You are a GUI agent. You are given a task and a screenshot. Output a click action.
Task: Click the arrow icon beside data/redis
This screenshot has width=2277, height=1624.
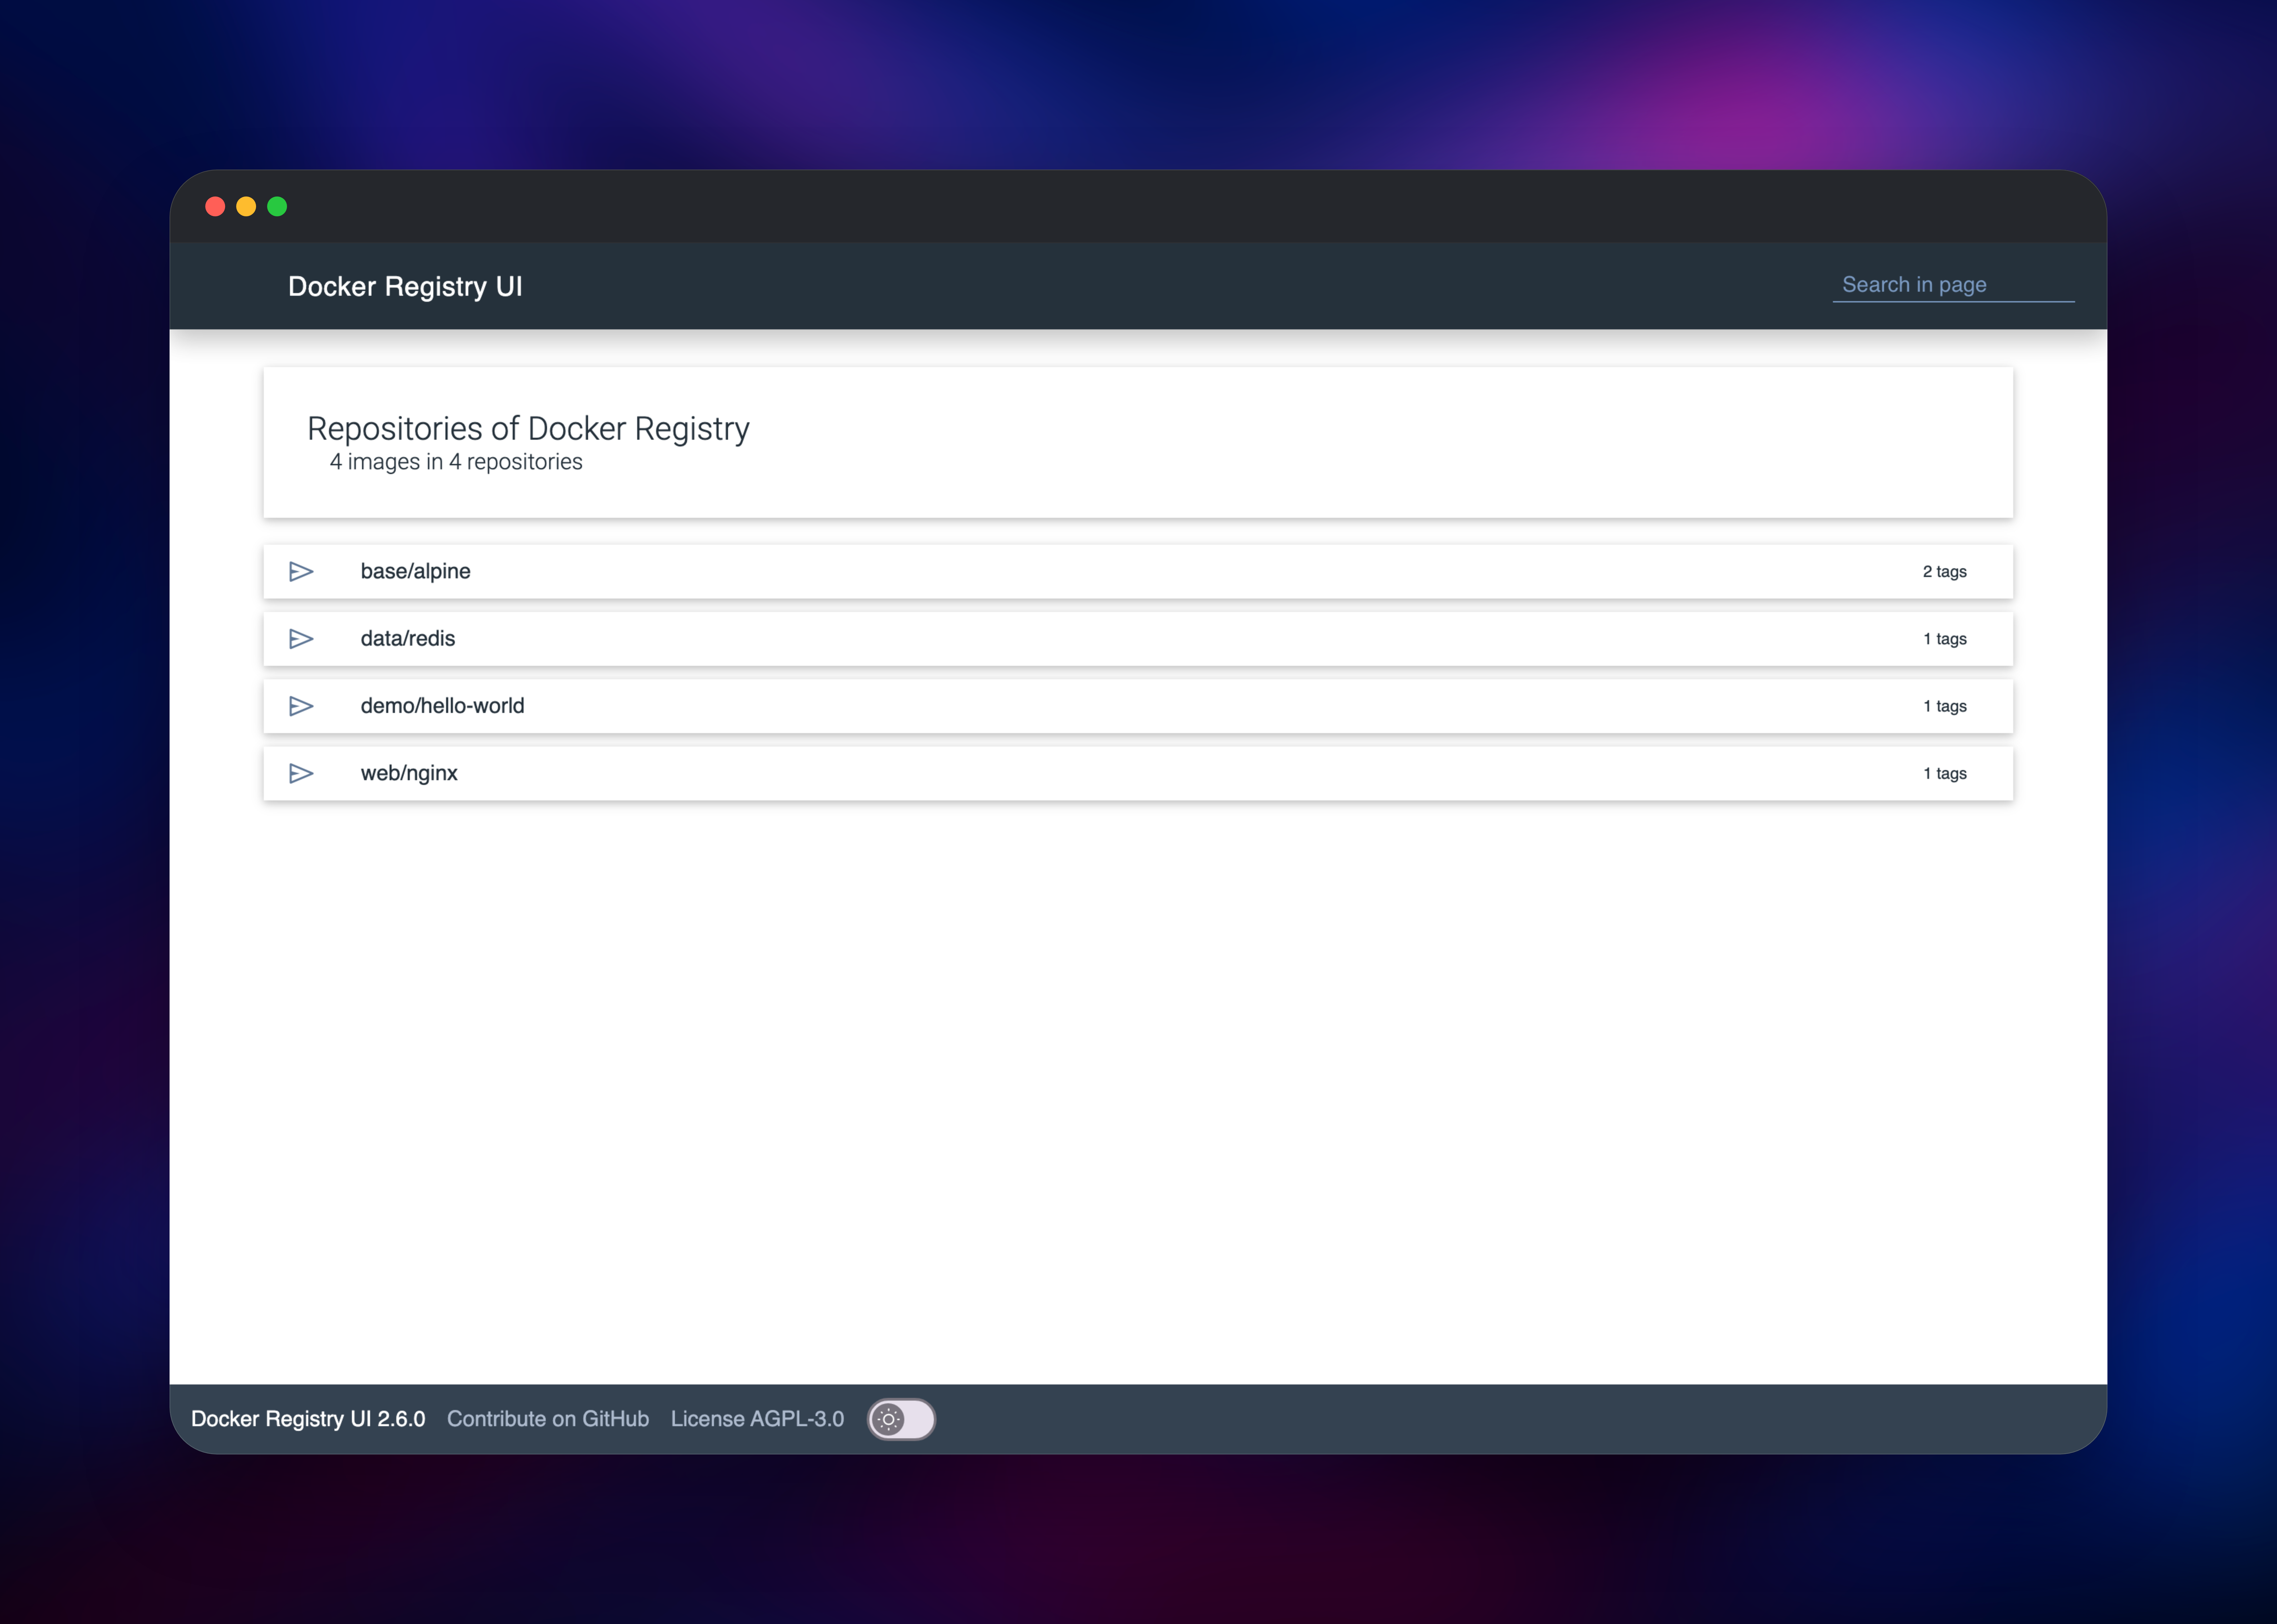click(301, 639)
